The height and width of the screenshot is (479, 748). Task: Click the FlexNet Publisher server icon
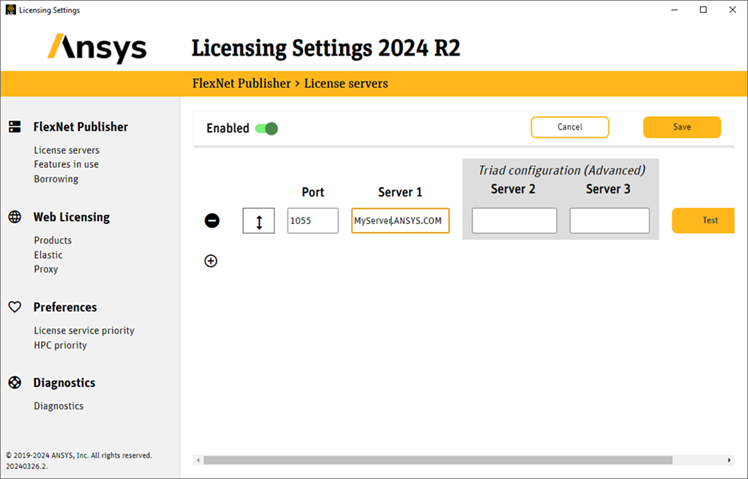point(15,127)
